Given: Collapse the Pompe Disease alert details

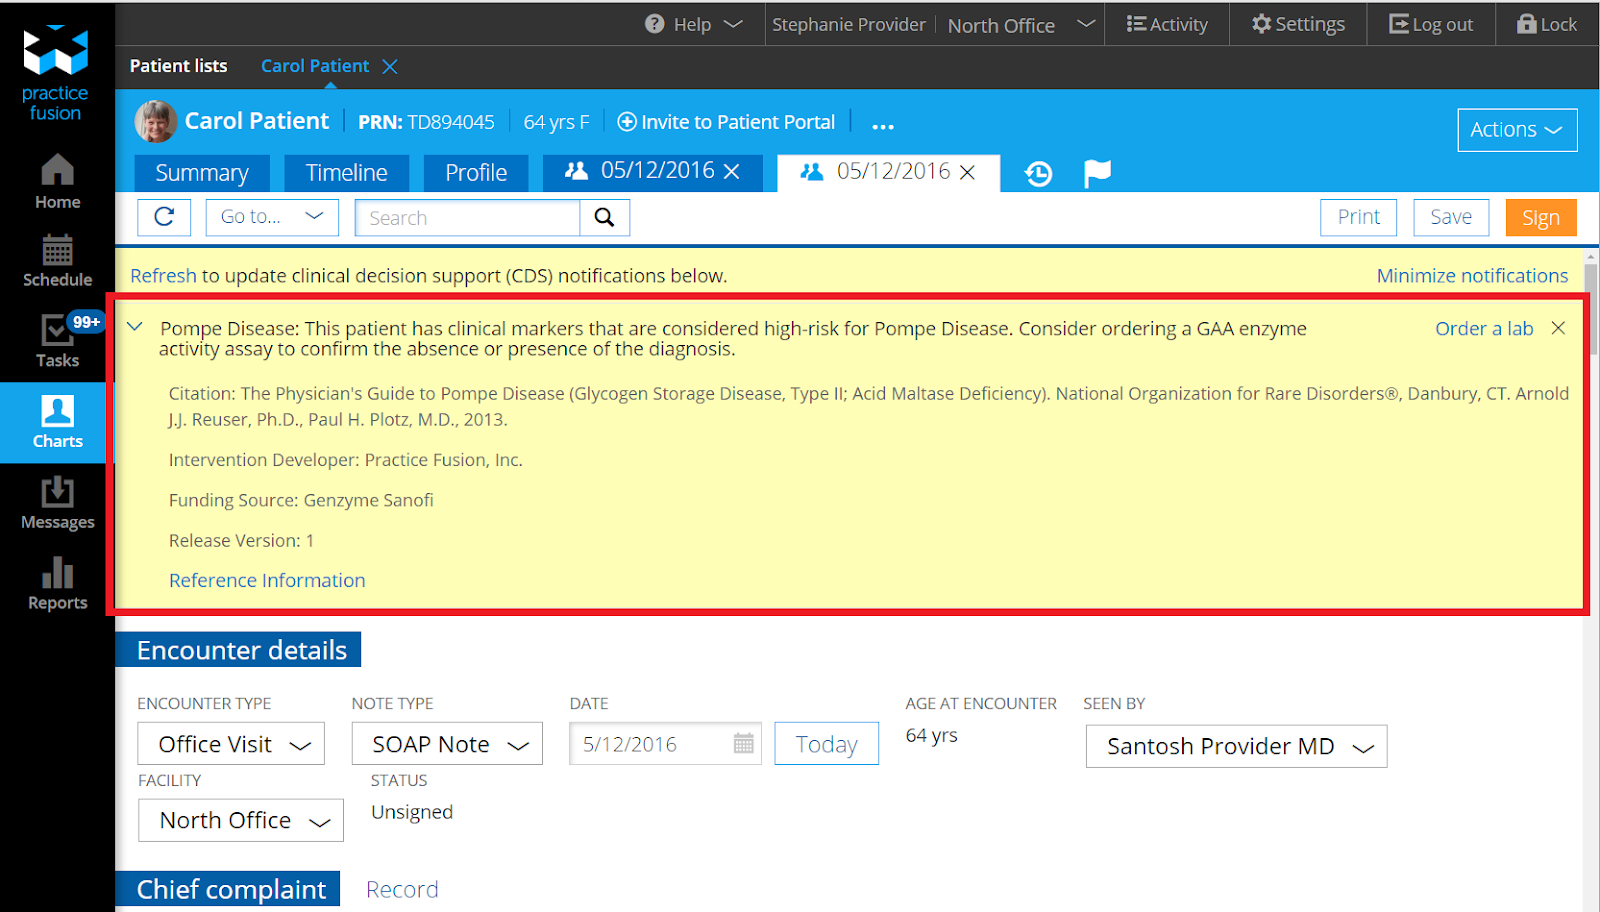Looking at the screenshot, I should coord(135,327).
